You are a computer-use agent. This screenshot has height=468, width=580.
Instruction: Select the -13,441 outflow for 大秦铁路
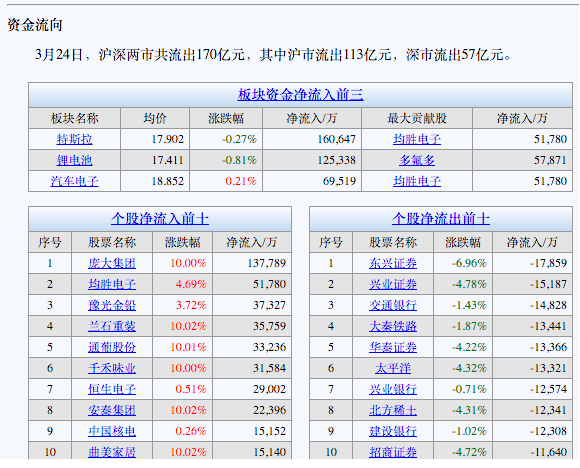[548, 326]
